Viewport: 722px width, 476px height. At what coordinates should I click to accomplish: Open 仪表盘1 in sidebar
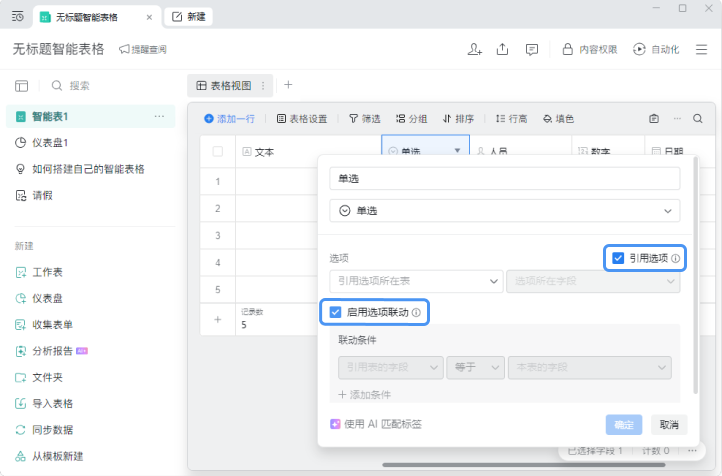pos(50,143)
